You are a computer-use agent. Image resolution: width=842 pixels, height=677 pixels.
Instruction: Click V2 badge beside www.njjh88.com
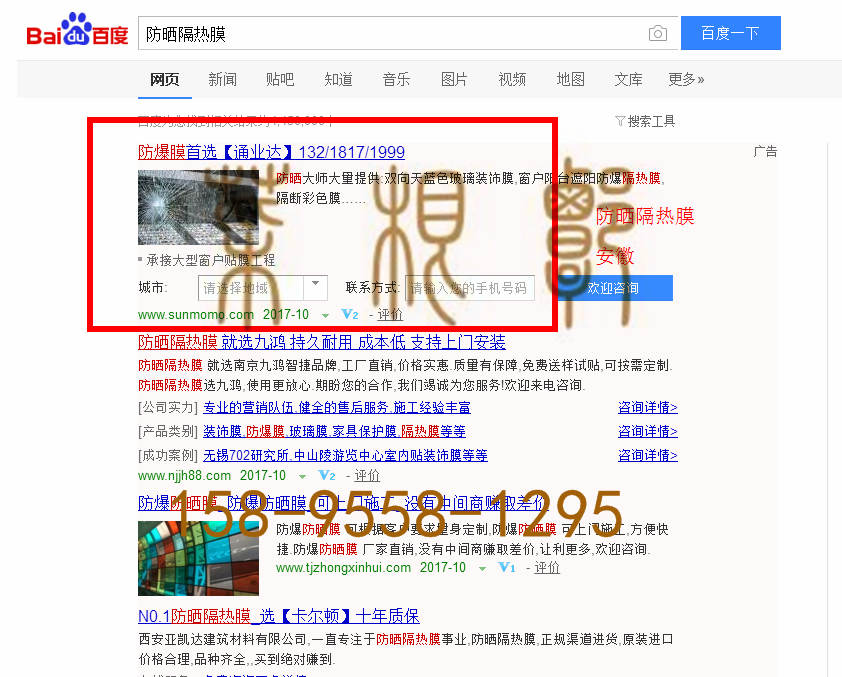326,476
